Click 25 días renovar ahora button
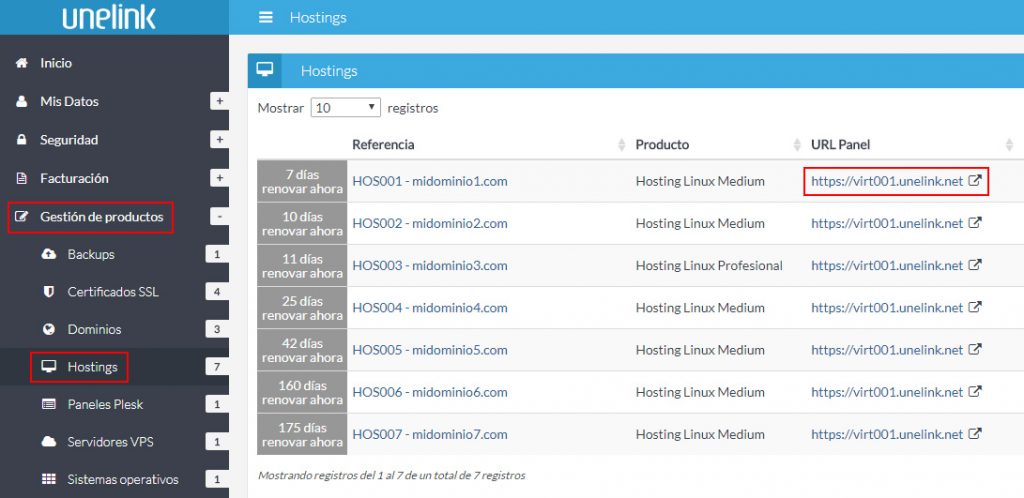Image resolution: width=1024 pixels, height=498 pixels. [x=302, y=307]
